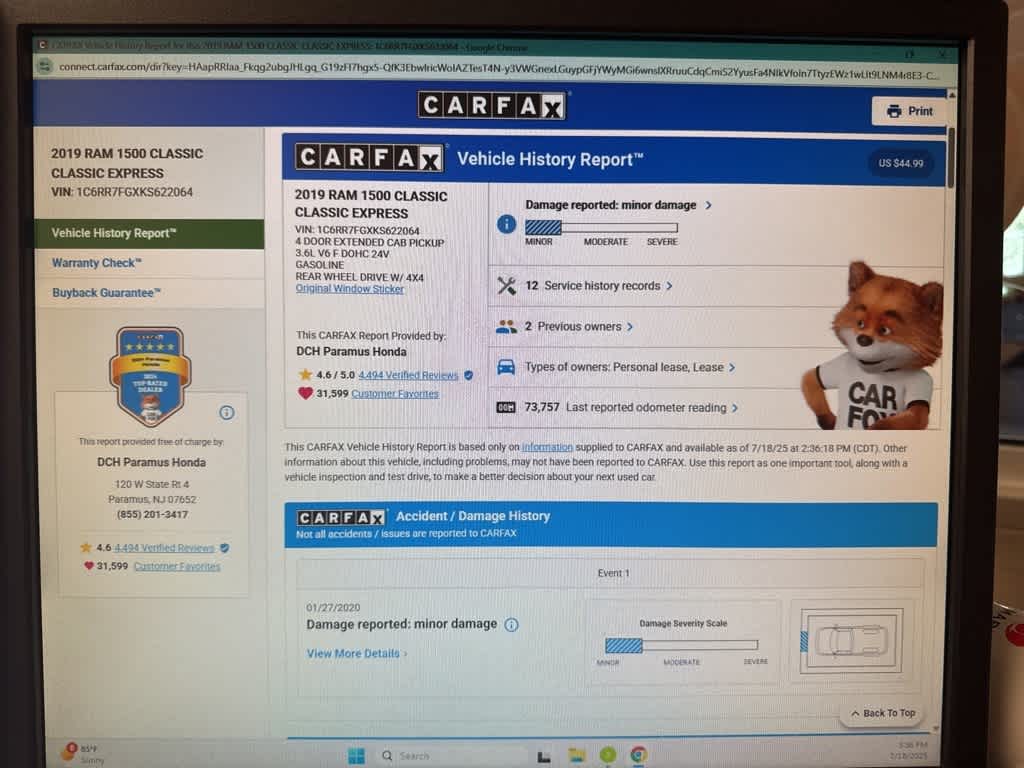Click the info icon beside dealer badge

(227, 413)
